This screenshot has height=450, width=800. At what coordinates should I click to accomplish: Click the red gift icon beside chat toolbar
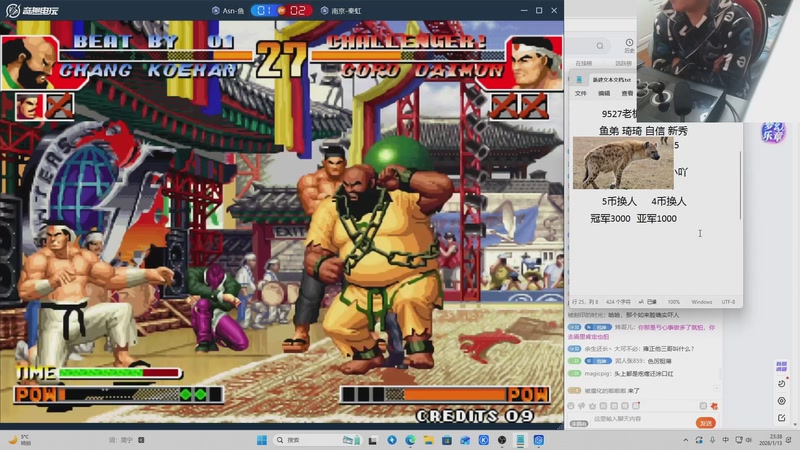pyautogui.click(x=714, y=406)
